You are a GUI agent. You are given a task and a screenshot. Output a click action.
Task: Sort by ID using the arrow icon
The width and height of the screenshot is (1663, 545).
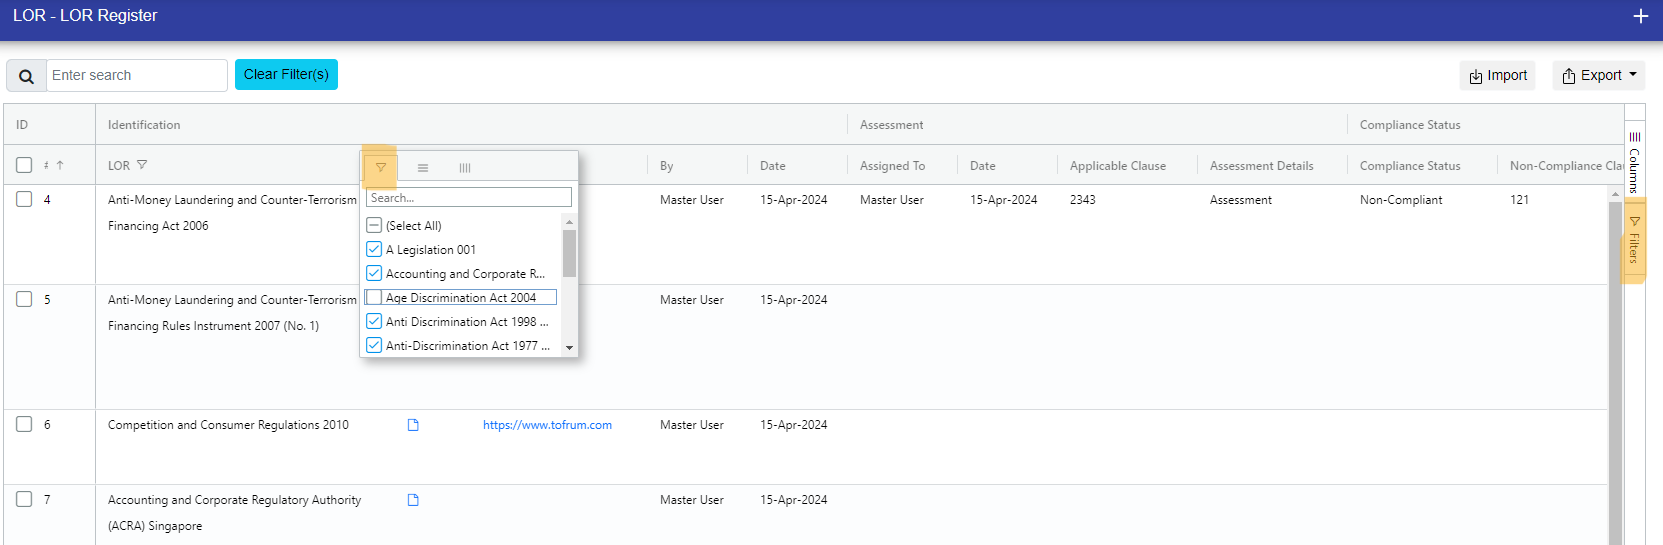pos(59,165)
